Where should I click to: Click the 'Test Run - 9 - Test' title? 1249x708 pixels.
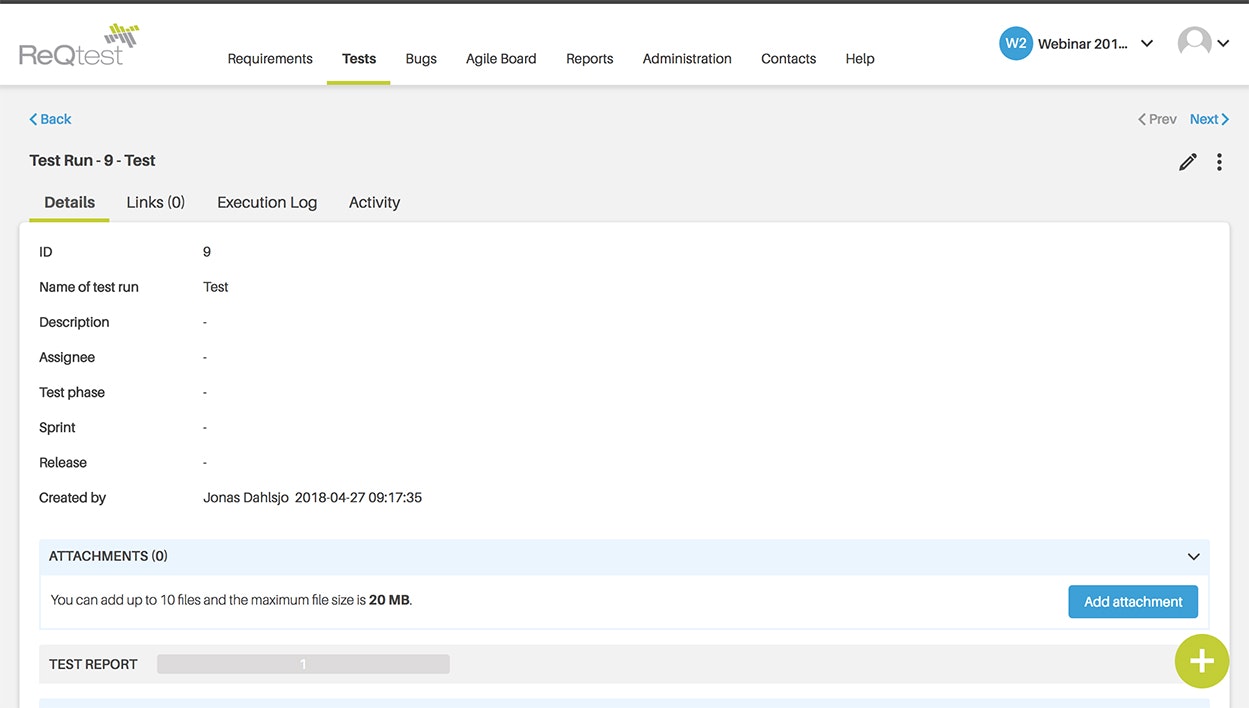92,160
